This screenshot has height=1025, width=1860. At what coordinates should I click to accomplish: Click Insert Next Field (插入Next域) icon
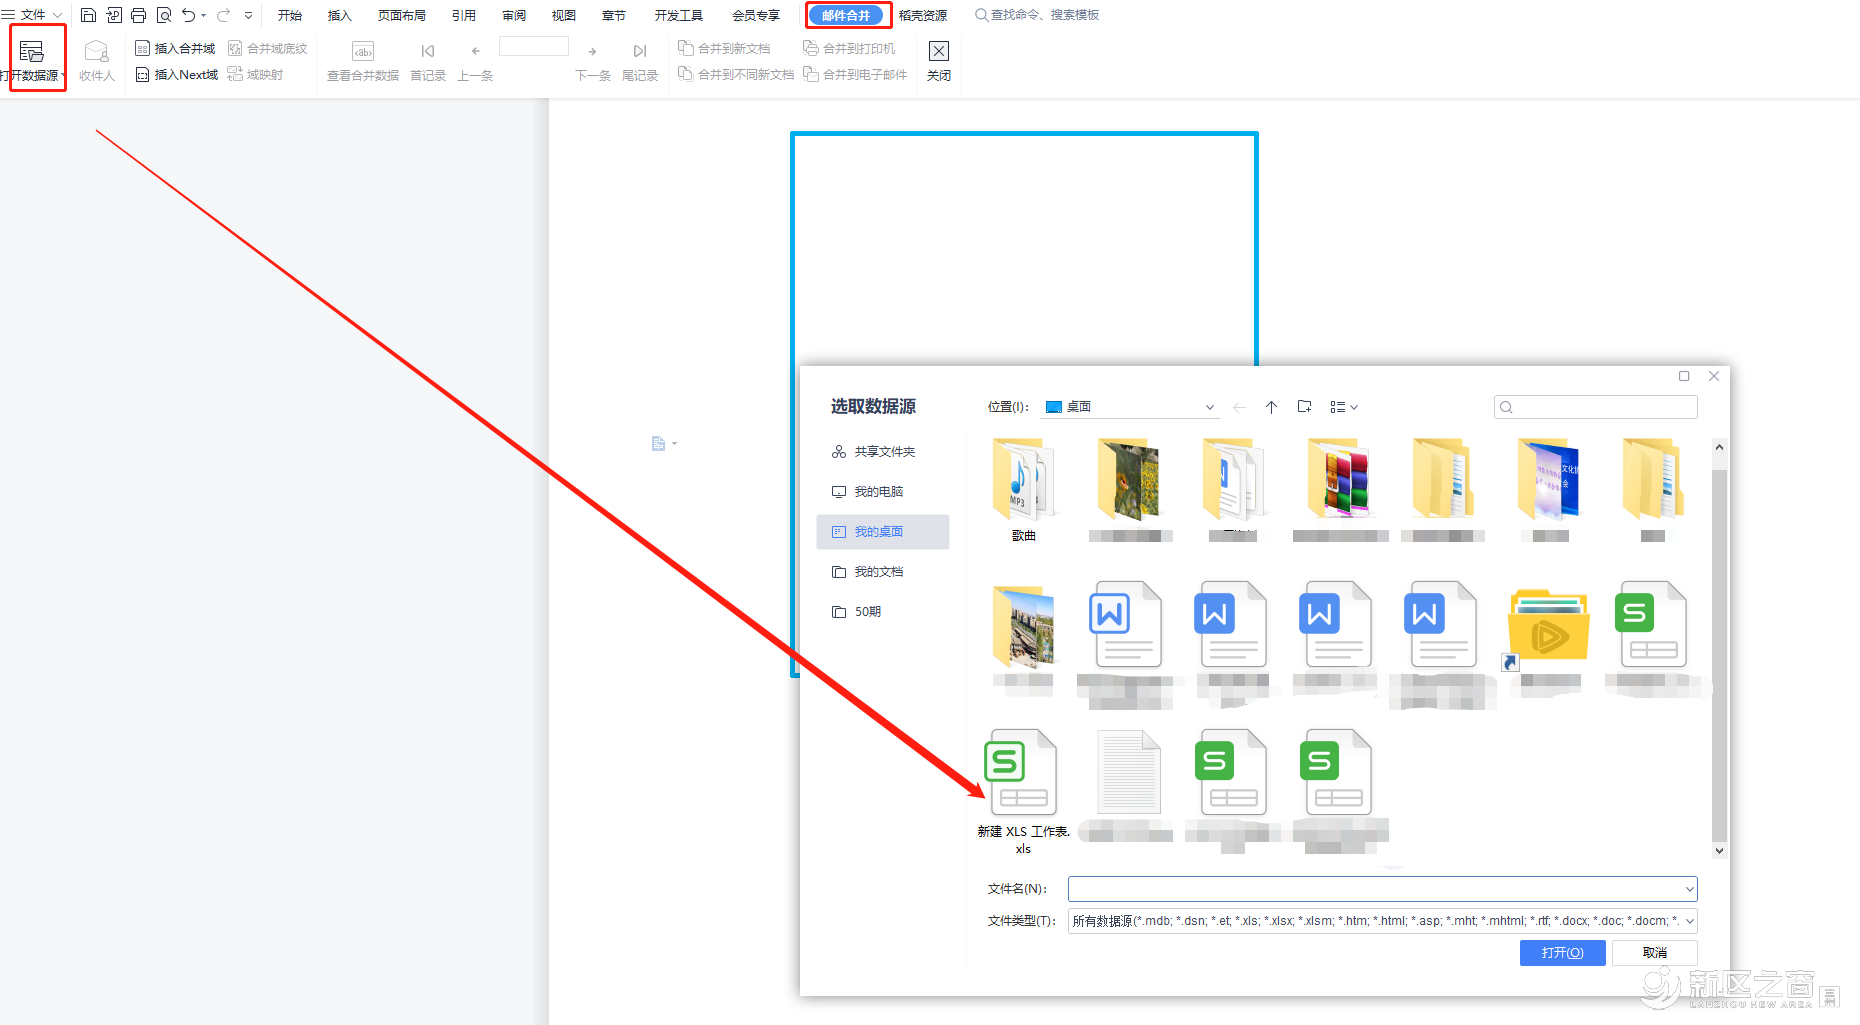[x=142, y=75]
